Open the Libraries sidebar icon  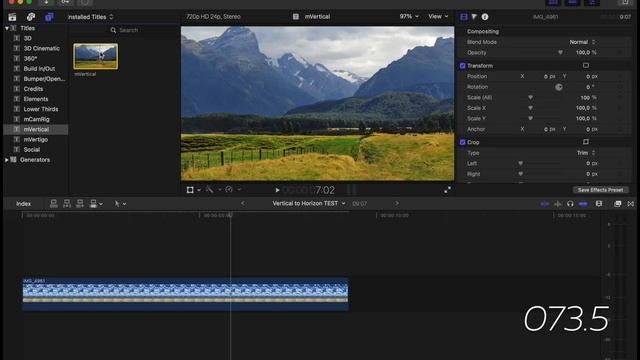click(12, 17)
